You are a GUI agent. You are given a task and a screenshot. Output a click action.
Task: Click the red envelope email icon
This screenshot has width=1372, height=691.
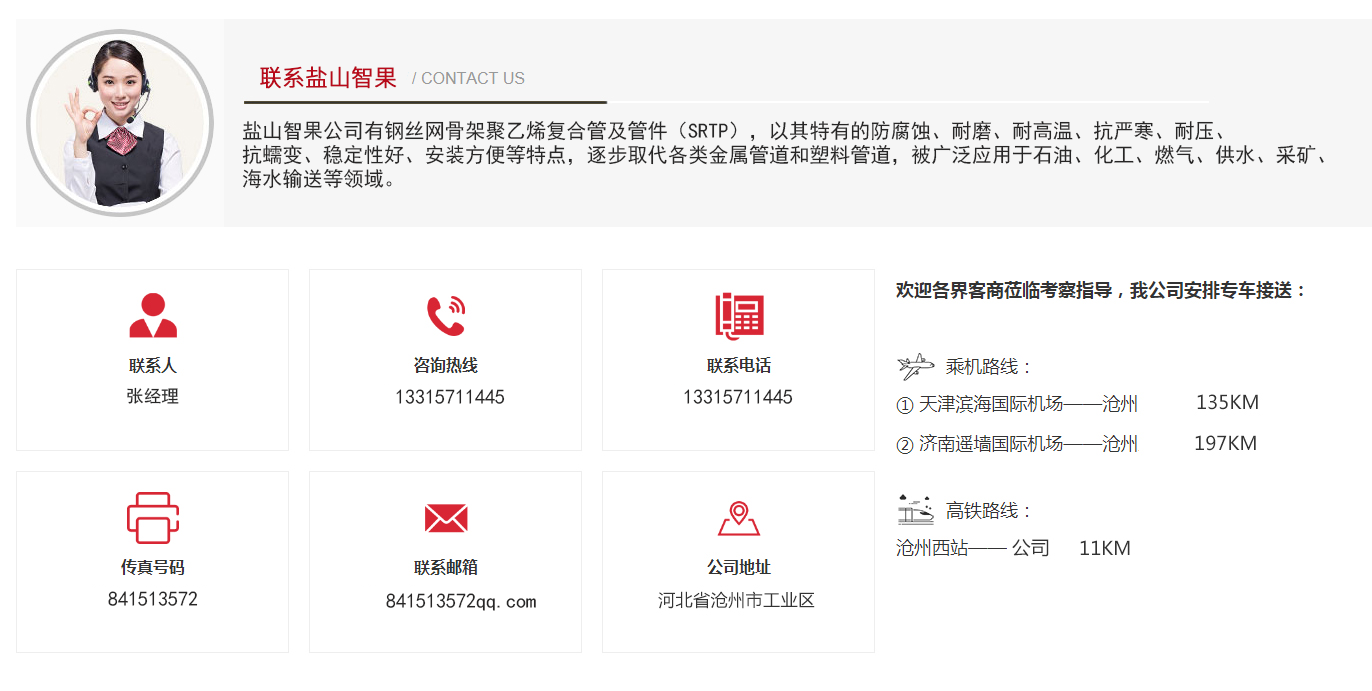click(x=445, y=518)
